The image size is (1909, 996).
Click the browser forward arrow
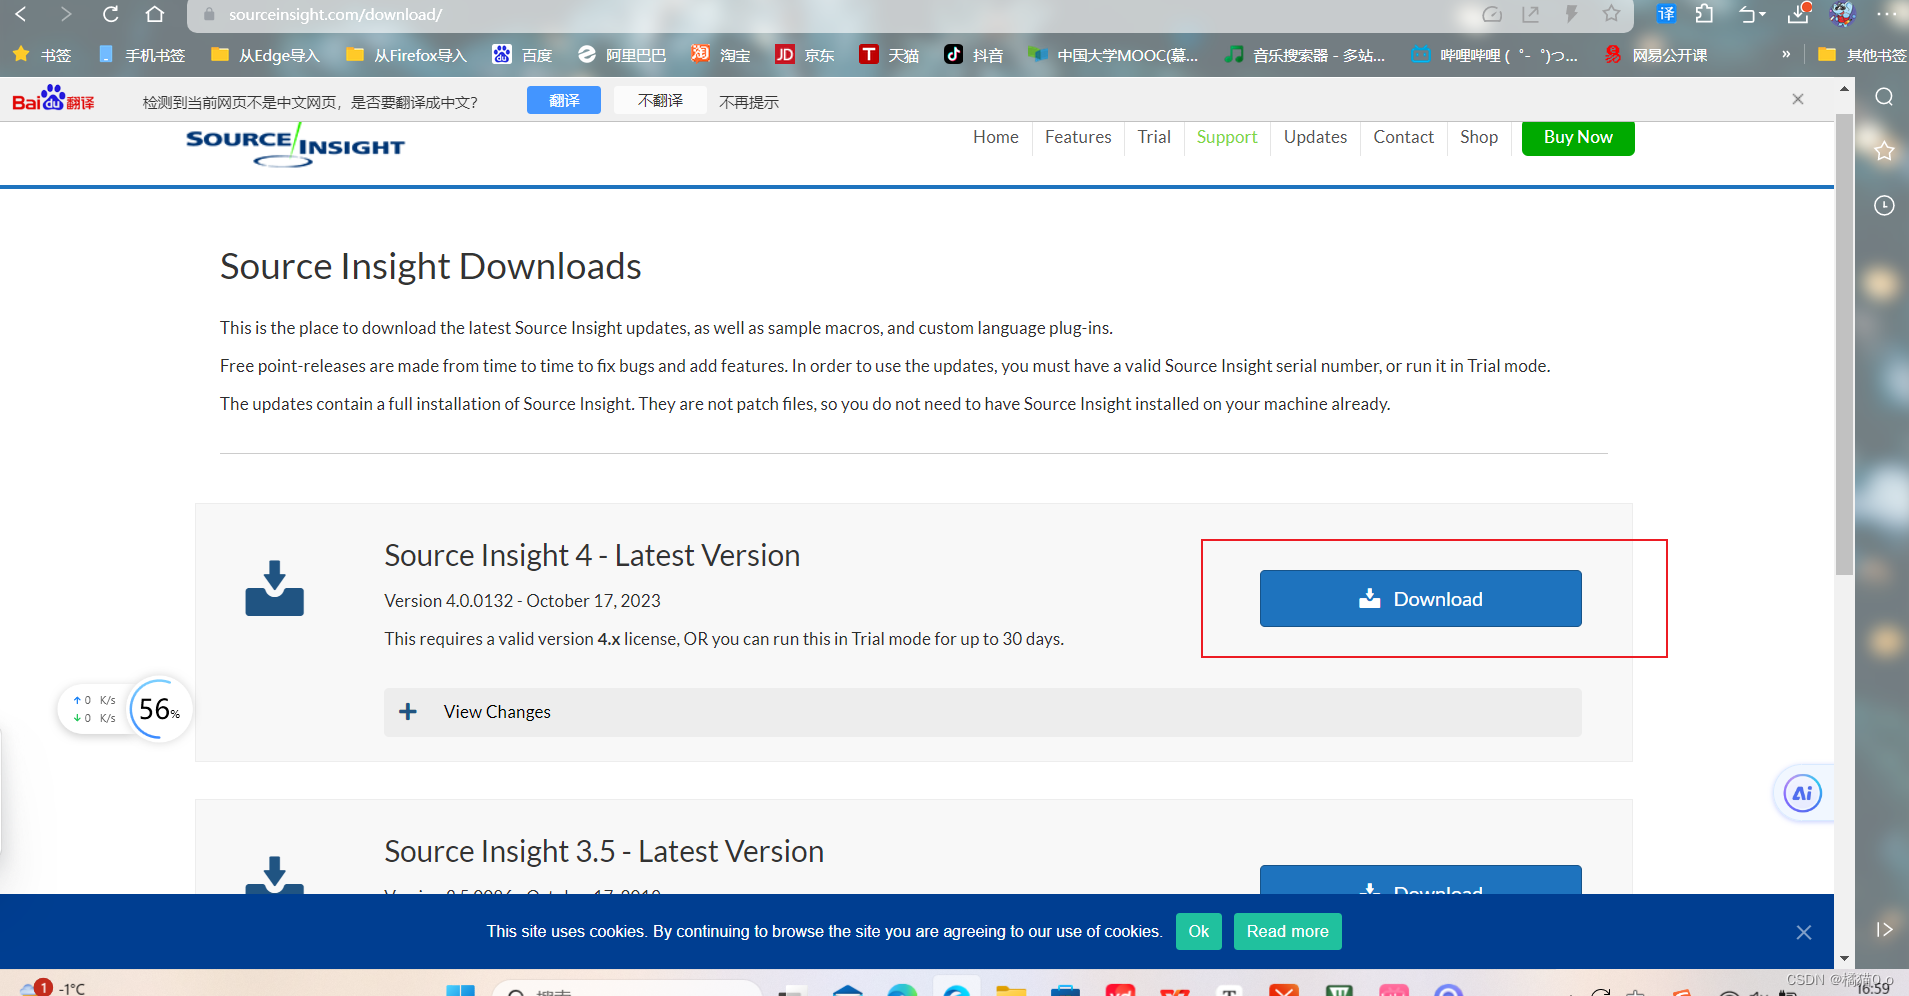(x=66, y=14)
